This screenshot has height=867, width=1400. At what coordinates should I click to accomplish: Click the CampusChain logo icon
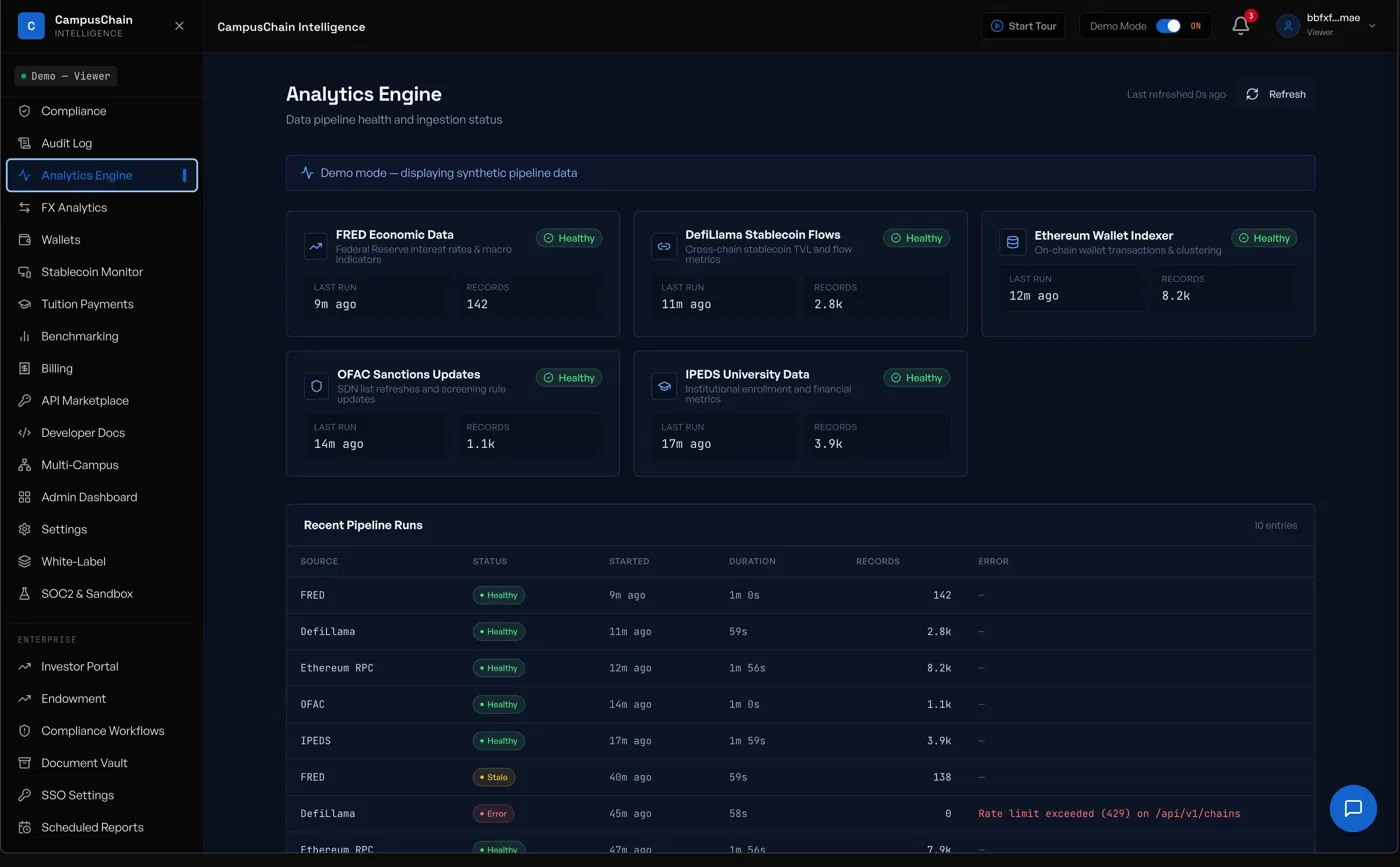click(31, 26)
